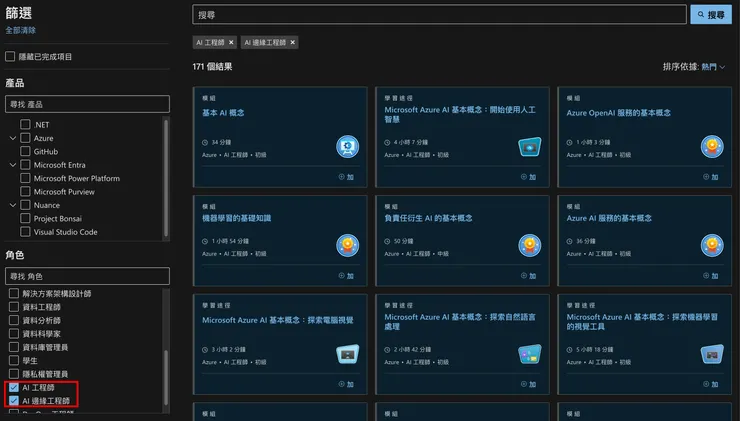Click the trophy icon on 開始使用人工智慧 card
Viewport: 740px width, 421px height.
coord(530,147)
